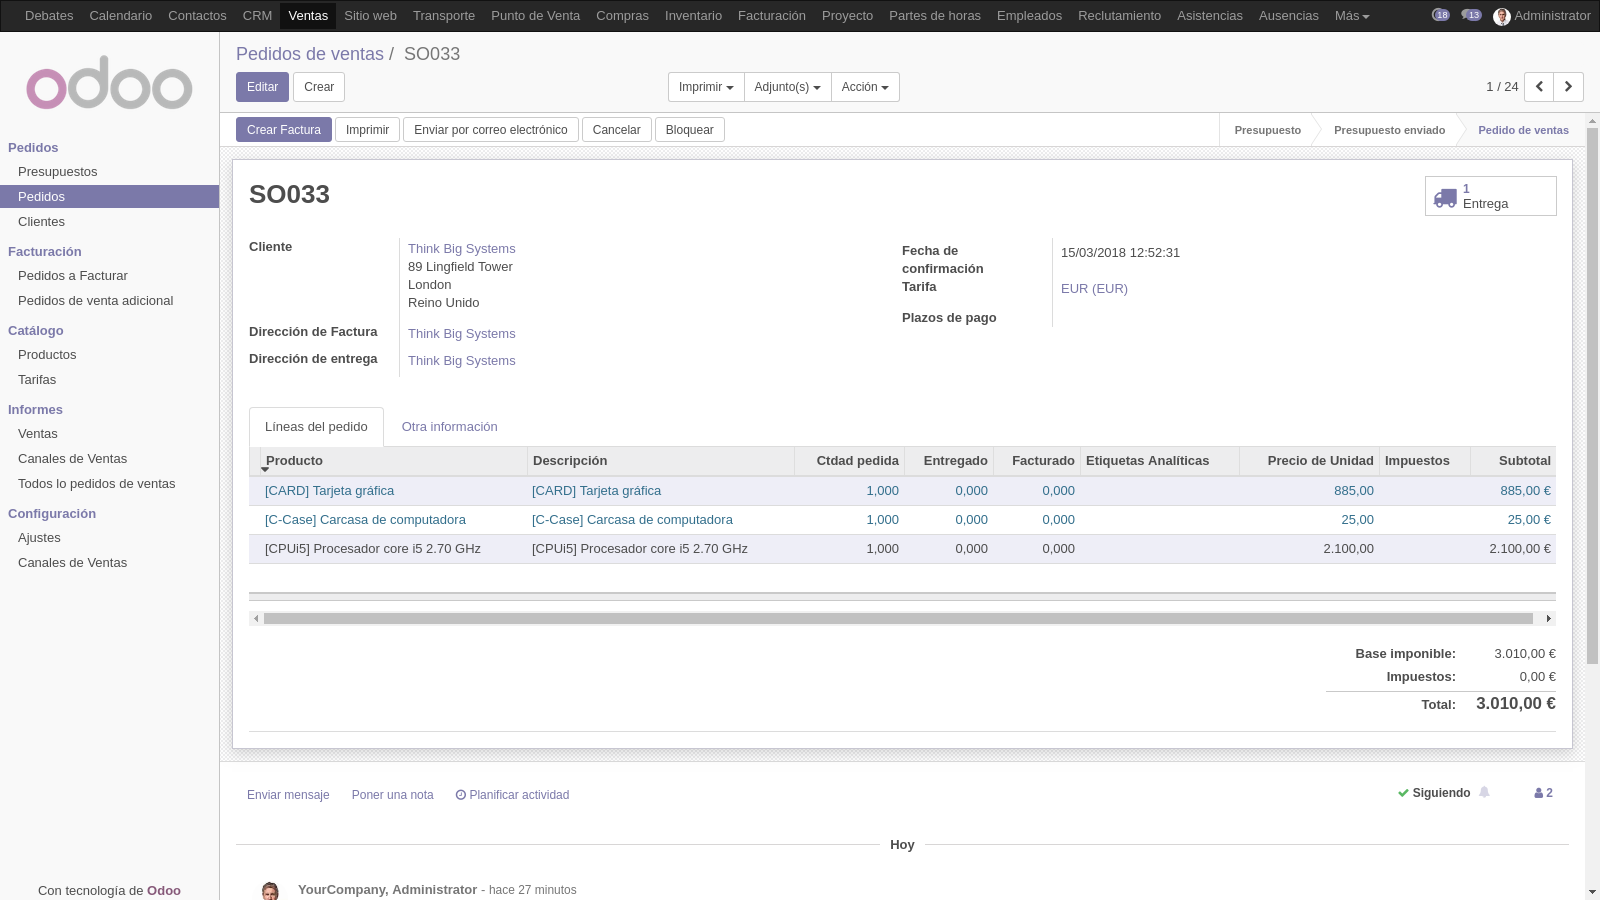This screenshot has height=900, width=1600.
Task: Open conversations chat icon showing 13
Action: coord(1471,15)
